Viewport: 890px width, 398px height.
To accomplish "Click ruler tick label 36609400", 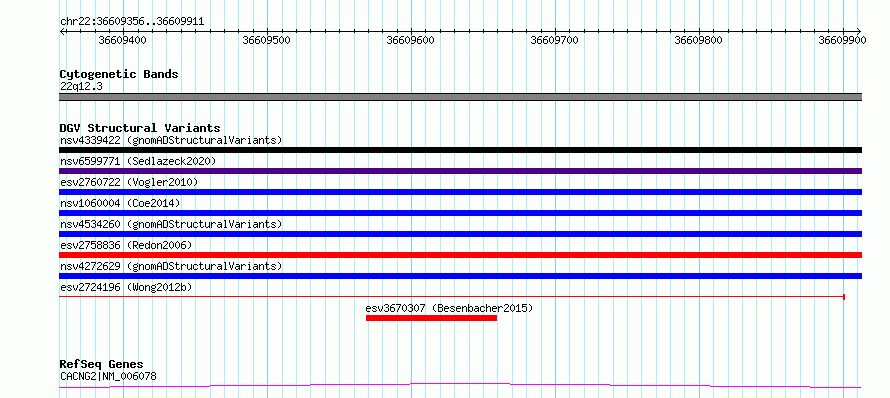I will (123, 40).
